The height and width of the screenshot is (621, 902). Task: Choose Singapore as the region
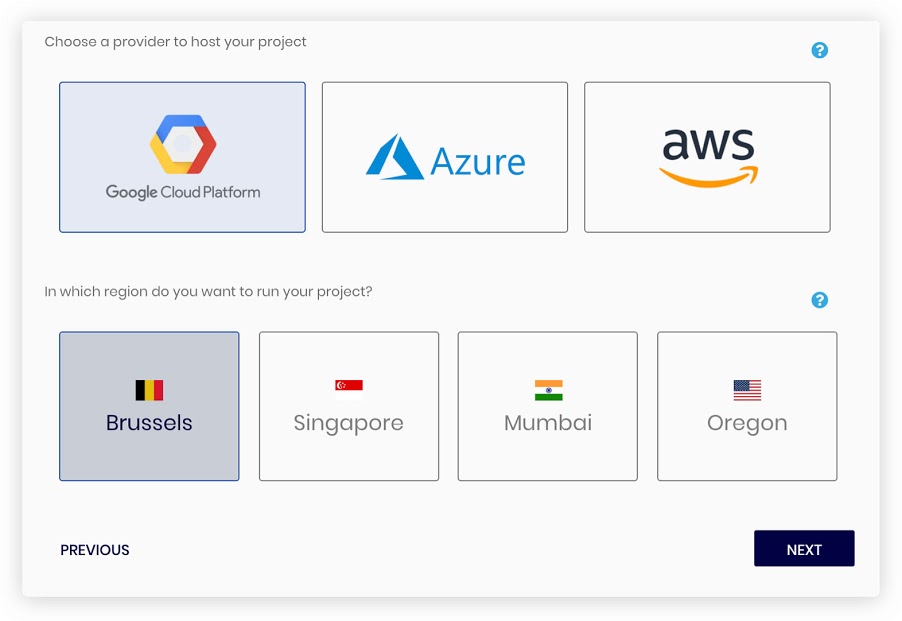(x=349, y=406)
